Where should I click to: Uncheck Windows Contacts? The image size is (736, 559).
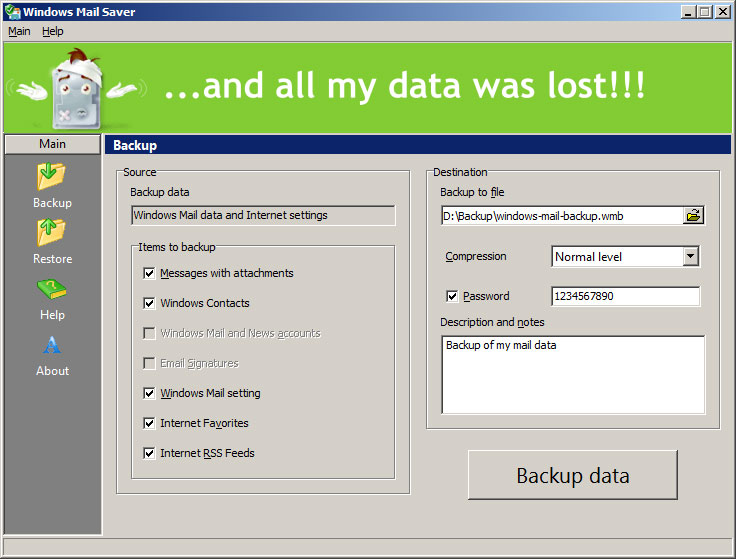tap(149, 303)
